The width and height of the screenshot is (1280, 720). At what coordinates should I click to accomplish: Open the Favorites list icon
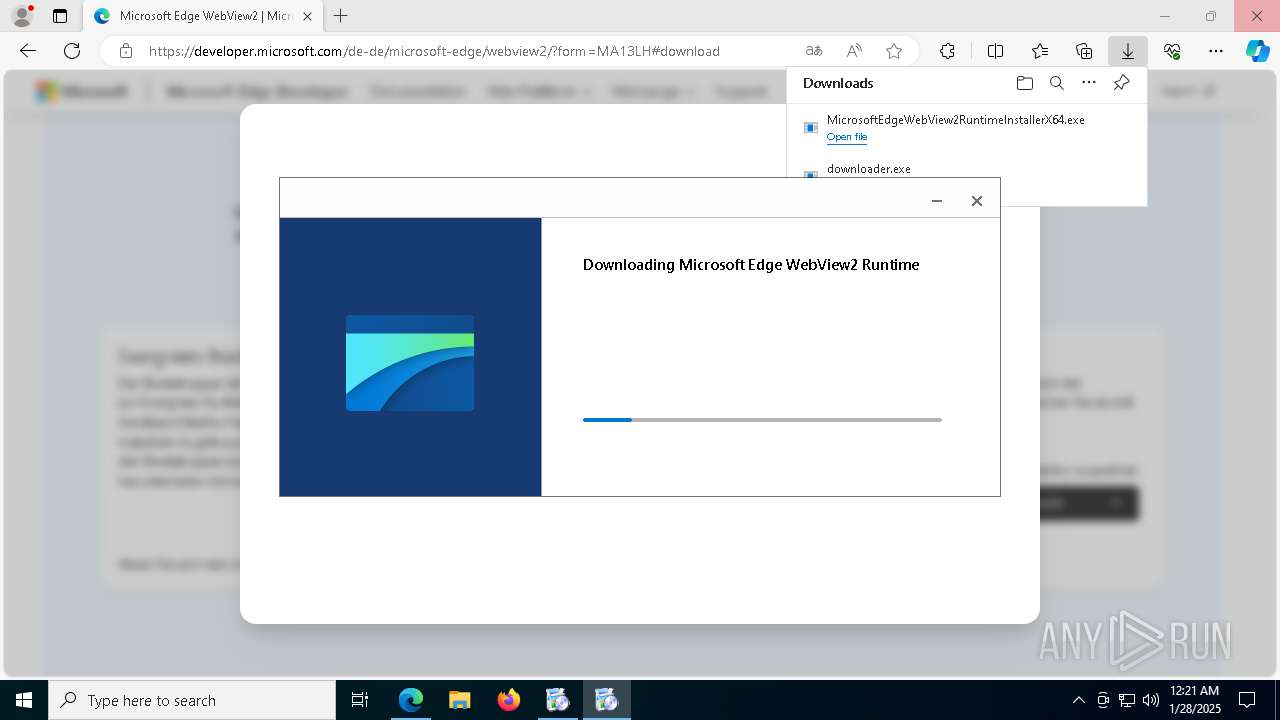click(x=1040, y=51)
